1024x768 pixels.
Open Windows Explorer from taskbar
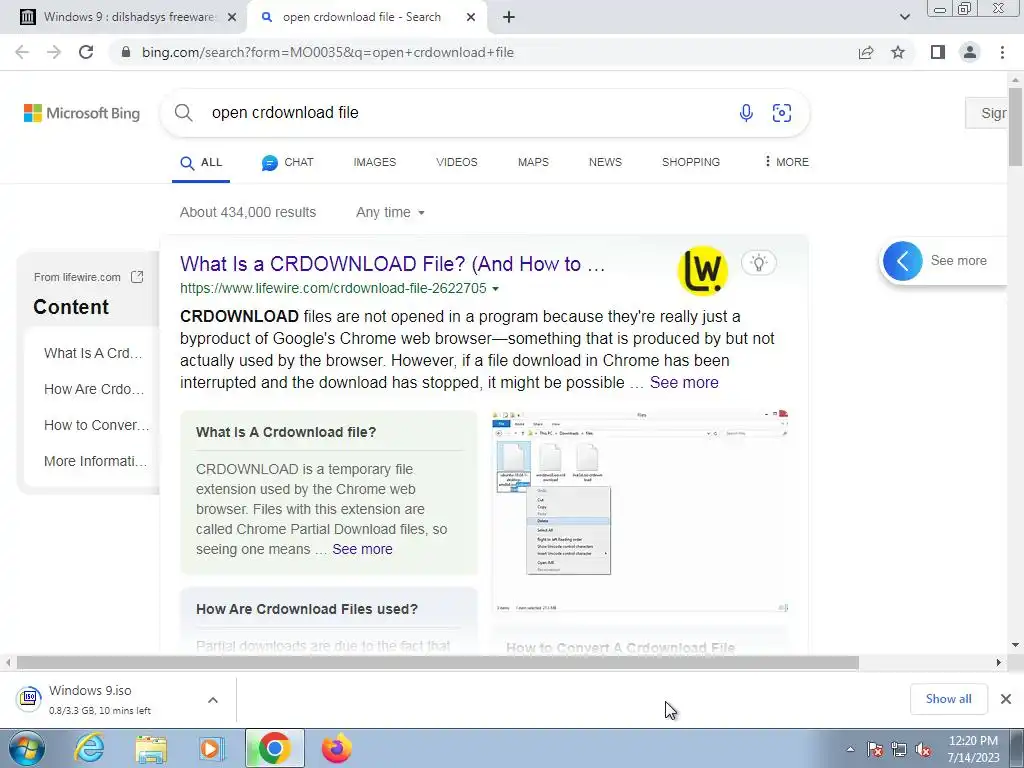151,749
